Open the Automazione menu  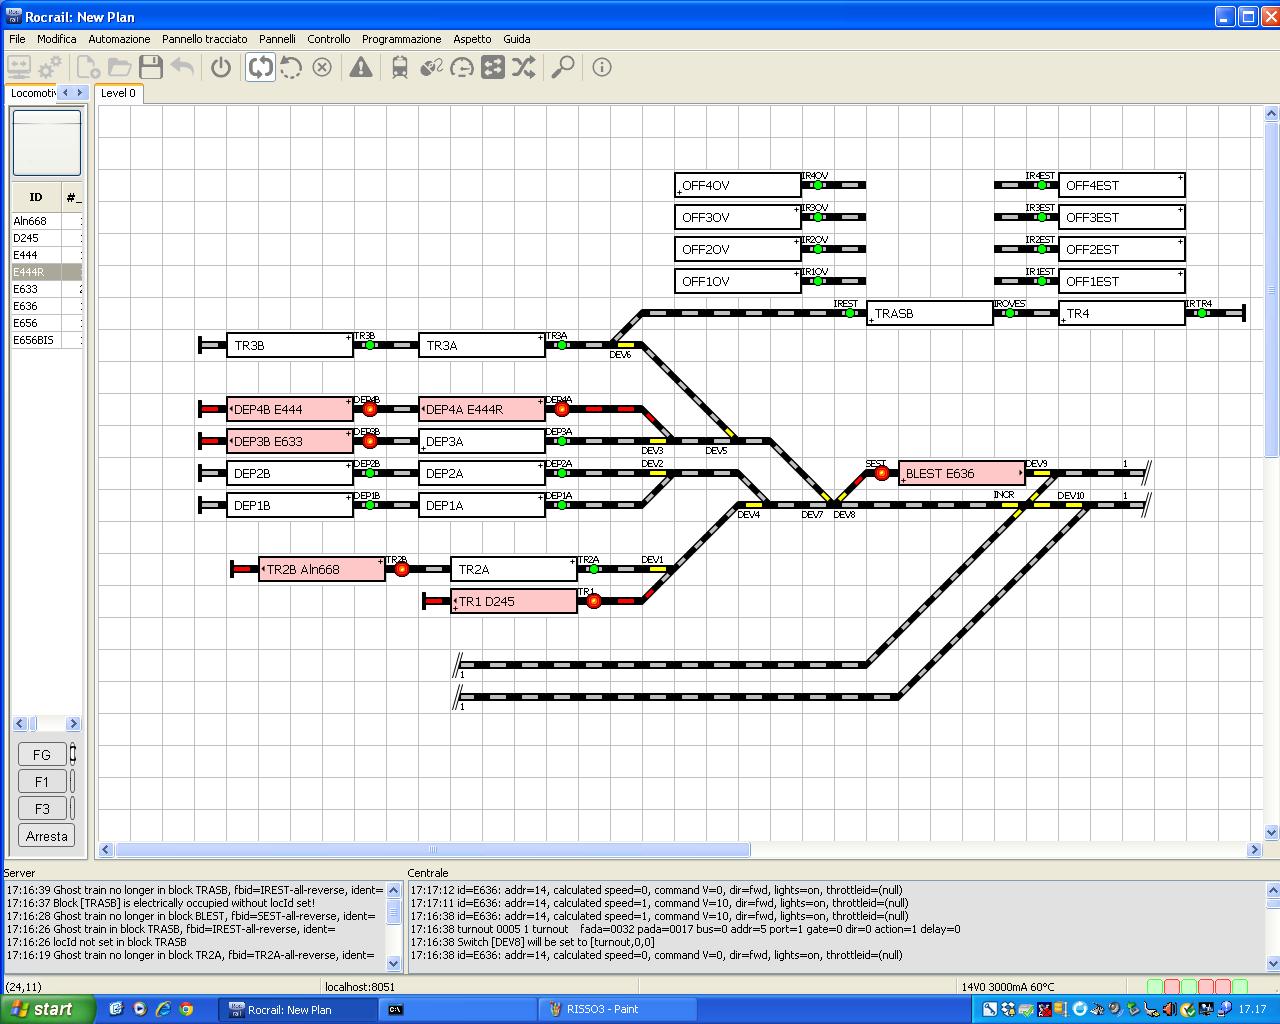click(119, 39)
